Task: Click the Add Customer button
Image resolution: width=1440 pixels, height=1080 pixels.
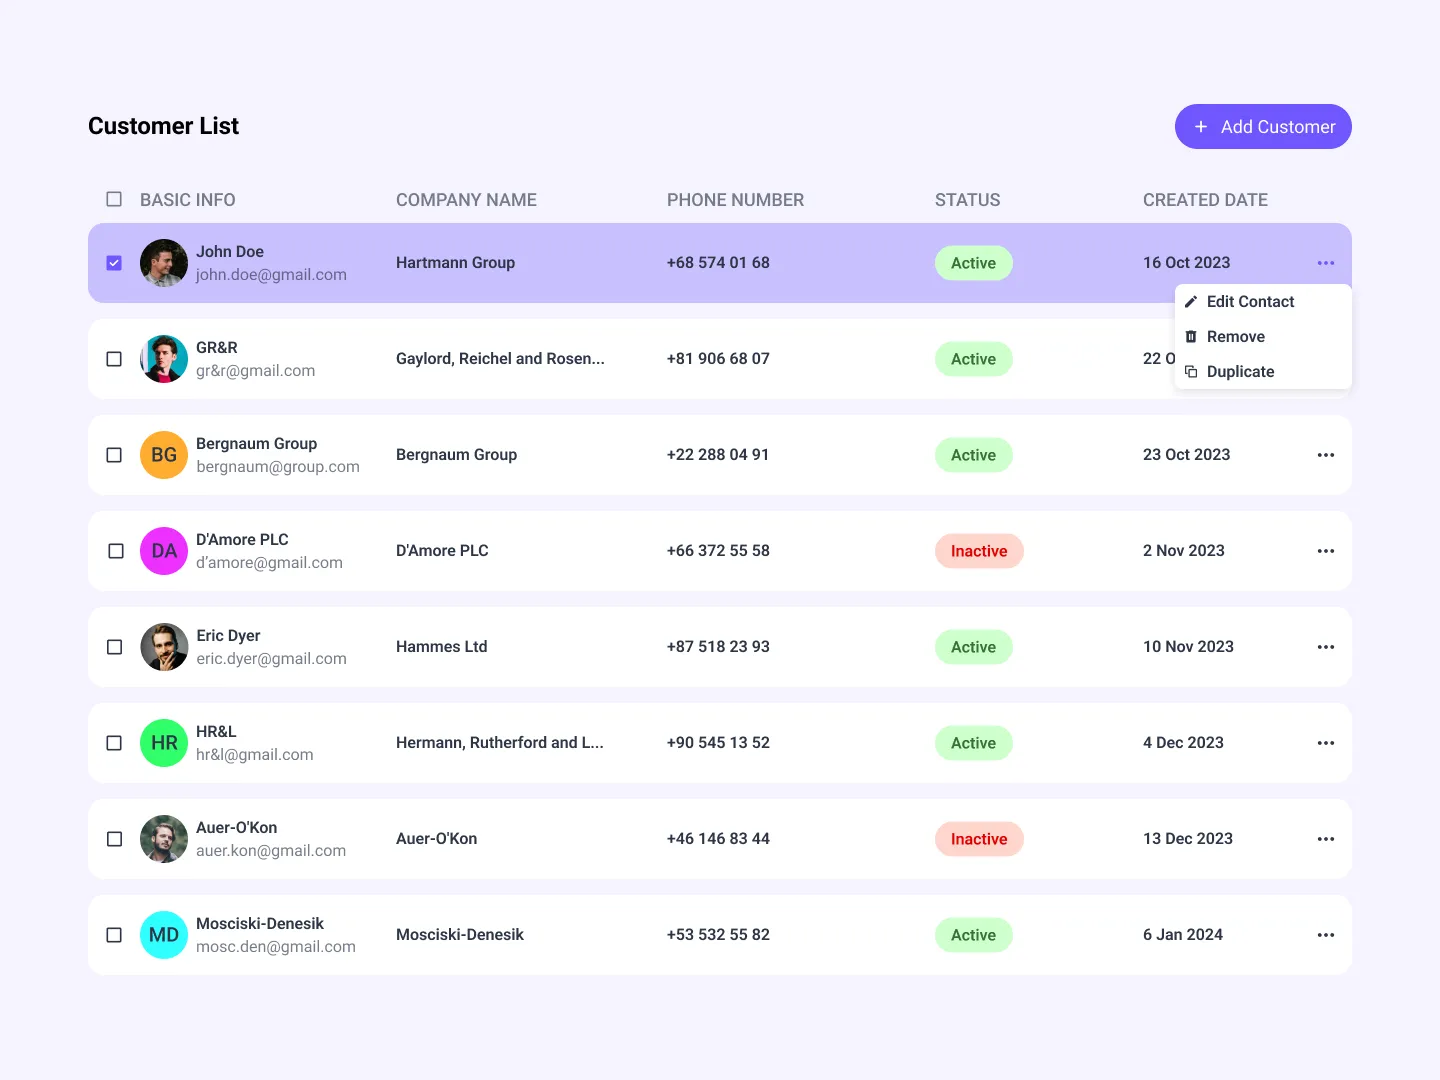Action: (1263, 127)
